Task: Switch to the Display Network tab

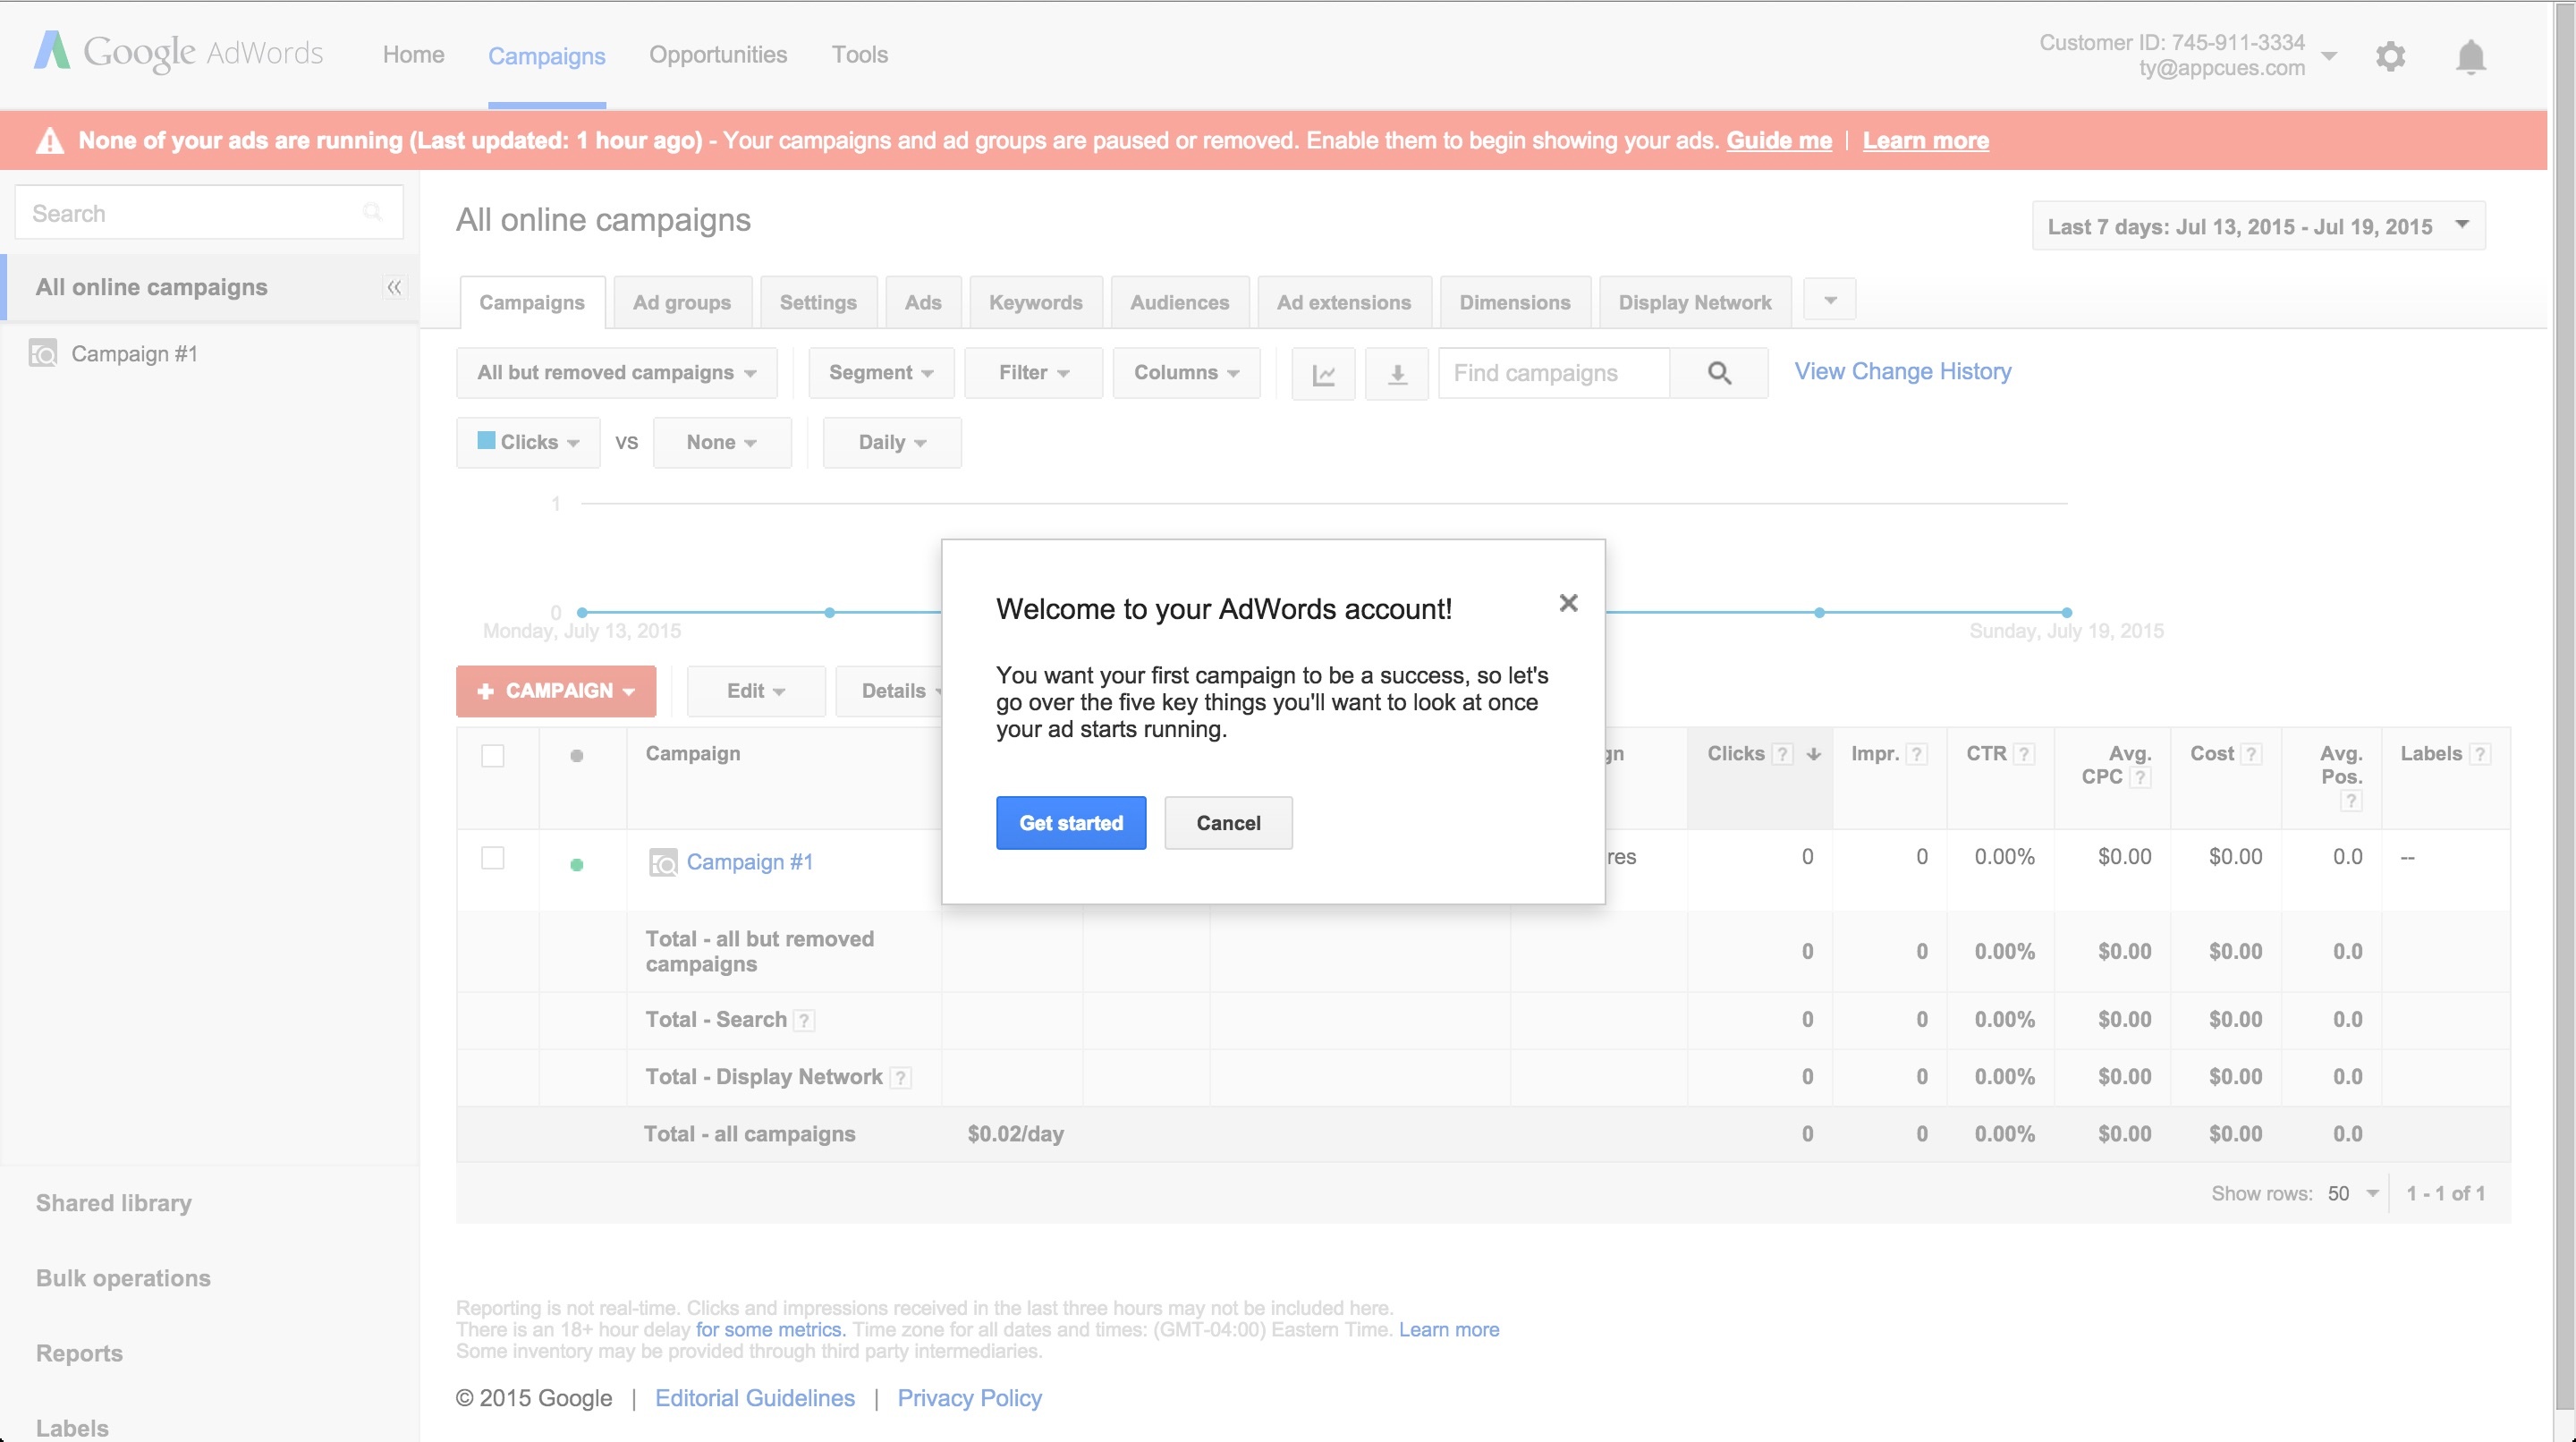Action: click(x=1695, y=302)
